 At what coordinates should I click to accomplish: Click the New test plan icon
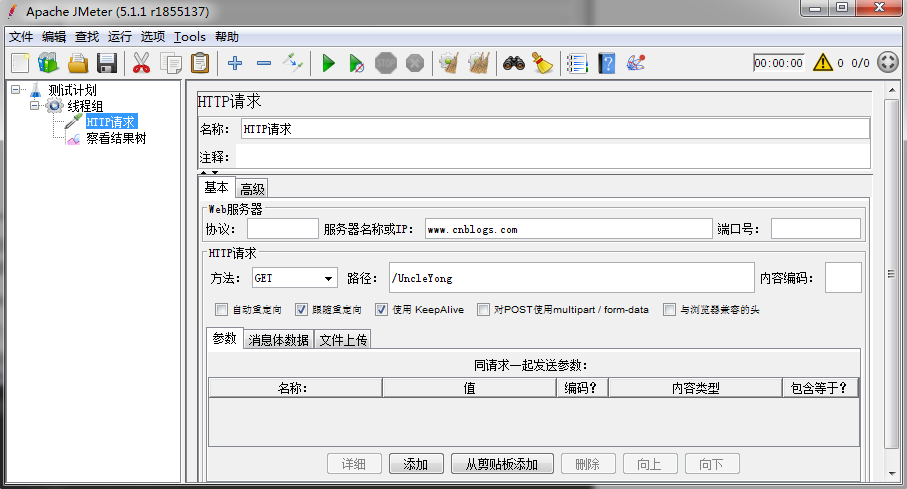coord(20,63)
